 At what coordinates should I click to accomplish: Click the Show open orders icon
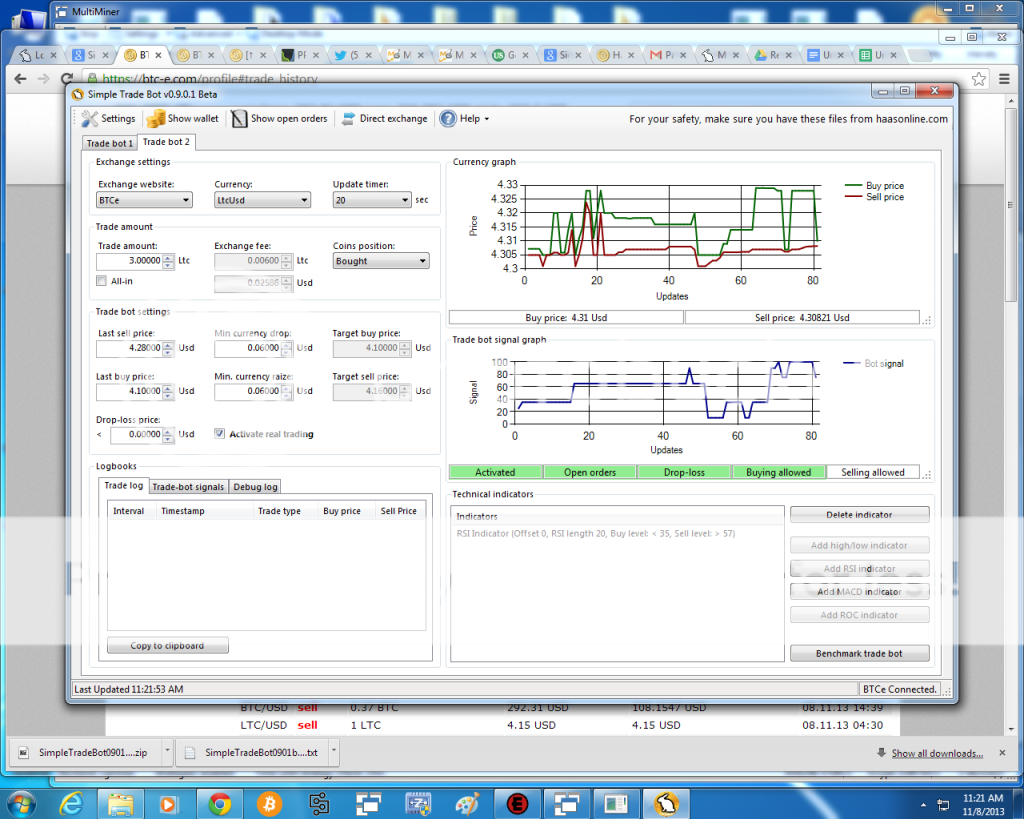click(x=239, y=119)
